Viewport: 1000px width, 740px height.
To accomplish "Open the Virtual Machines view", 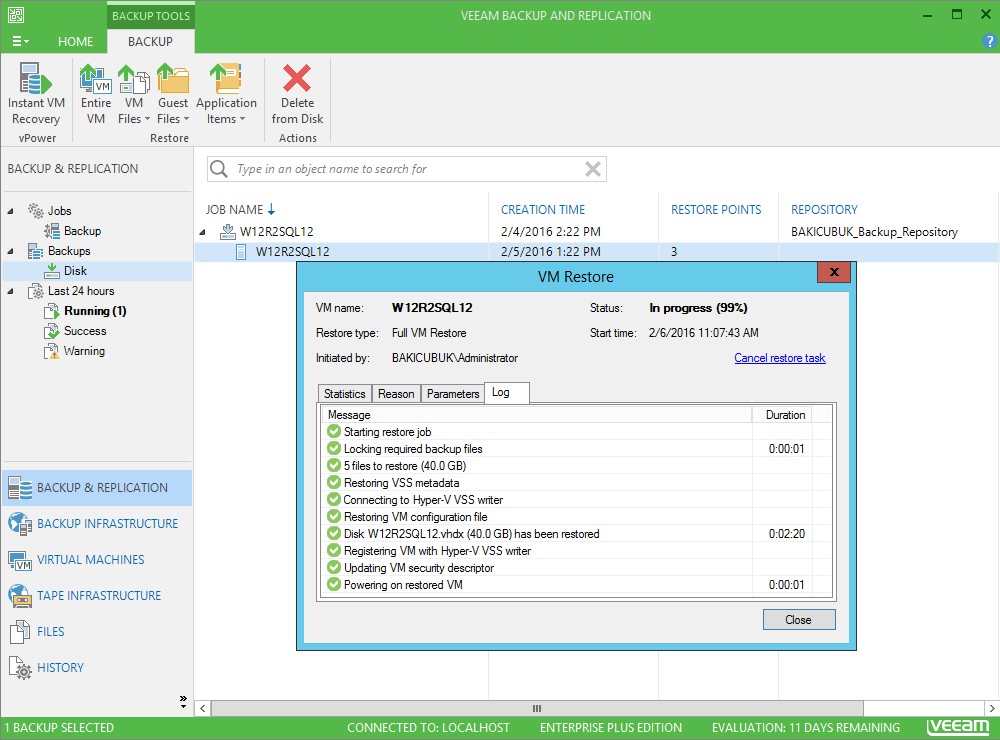I will (x=90, y=560).
